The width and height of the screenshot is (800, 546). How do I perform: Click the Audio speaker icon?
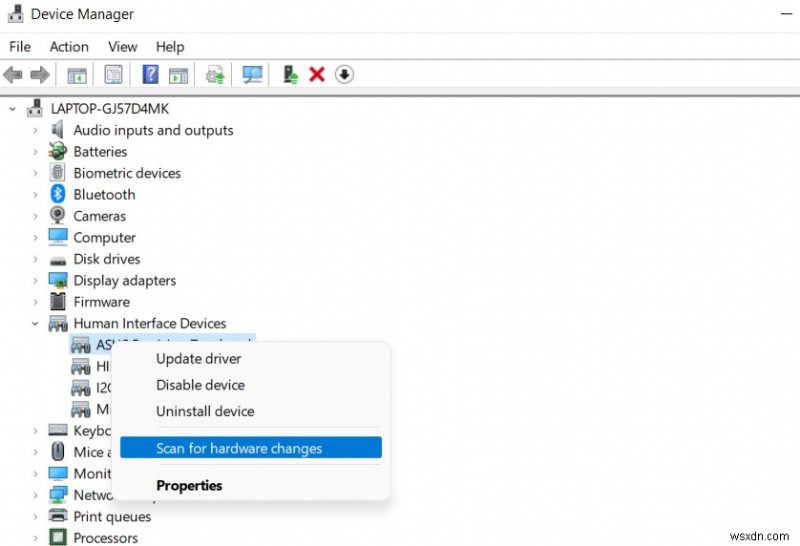58,130
